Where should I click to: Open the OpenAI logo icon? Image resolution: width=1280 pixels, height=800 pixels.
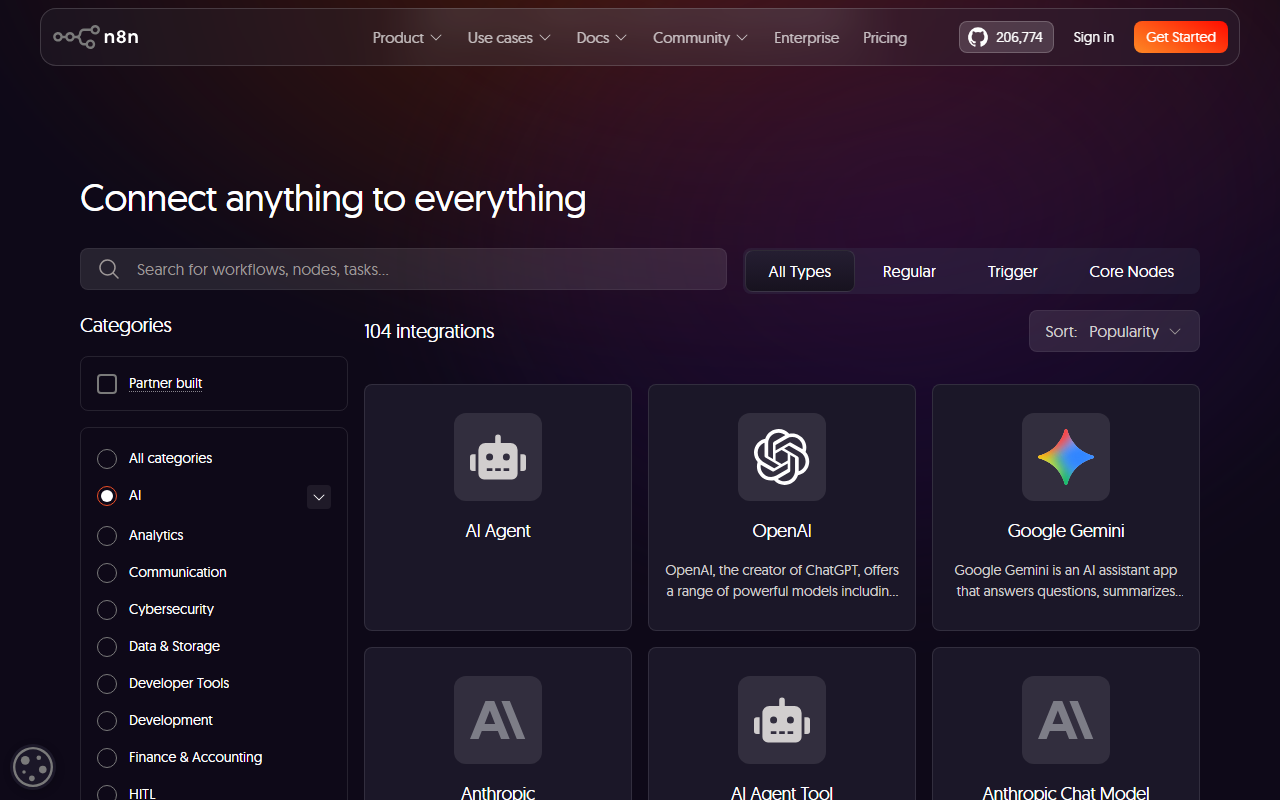point(782,457)
